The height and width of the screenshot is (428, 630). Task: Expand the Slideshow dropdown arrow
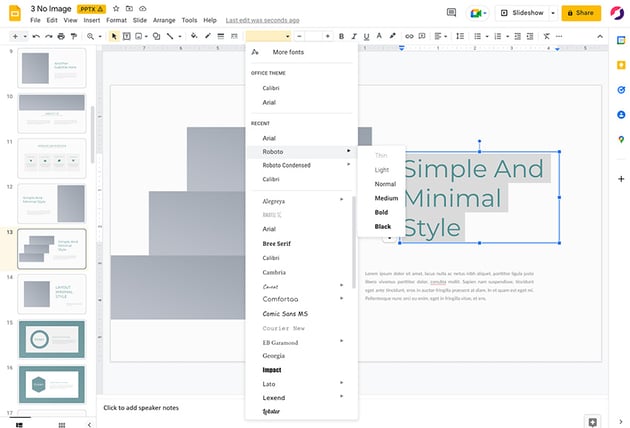click(x=552, y=13)
